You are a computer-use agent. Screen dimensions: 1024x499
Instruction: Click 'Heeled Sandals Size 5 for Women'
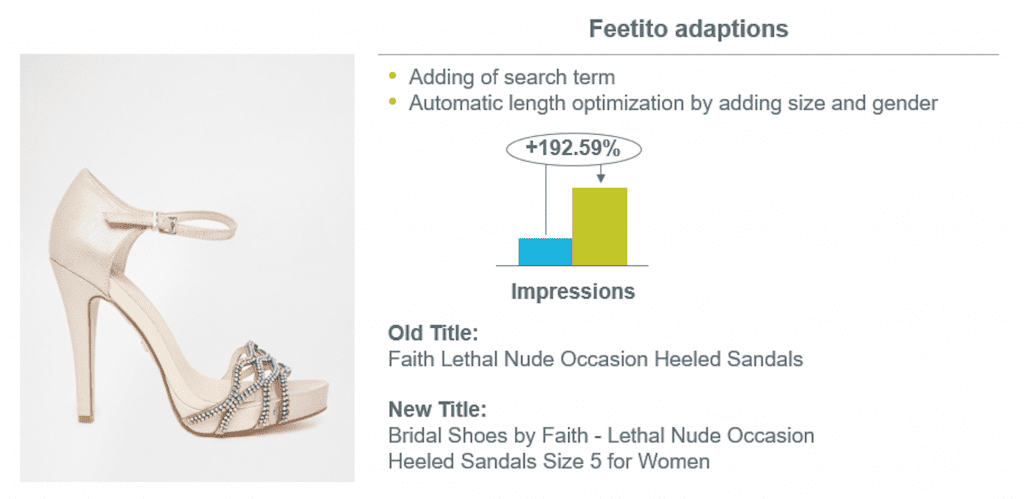549,461
